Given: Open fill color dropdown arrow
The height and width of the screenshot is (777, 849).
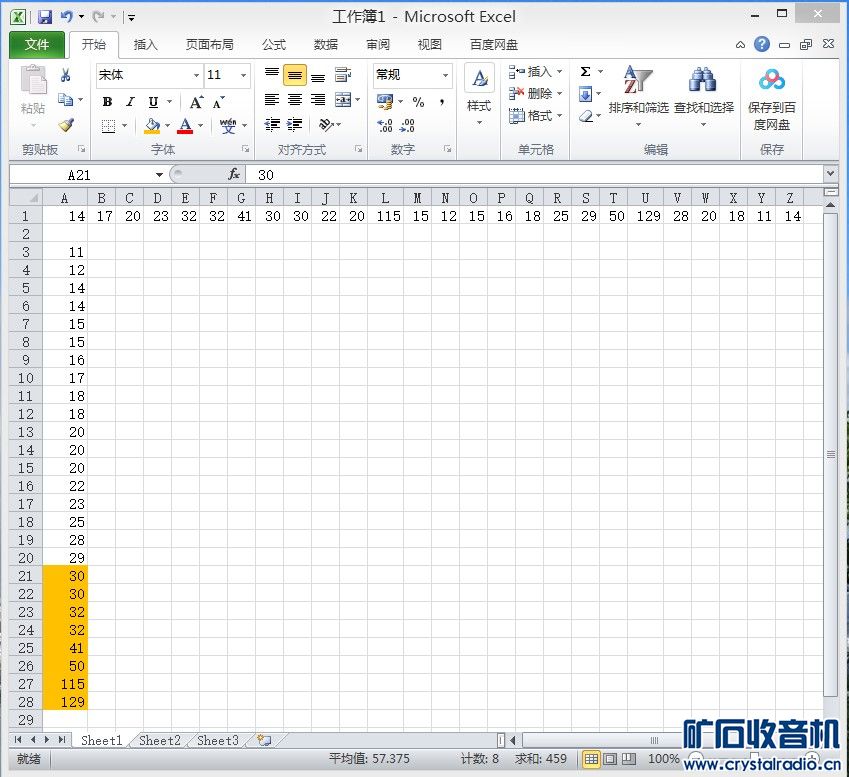Looking at the screenshot, I should 167,126.
